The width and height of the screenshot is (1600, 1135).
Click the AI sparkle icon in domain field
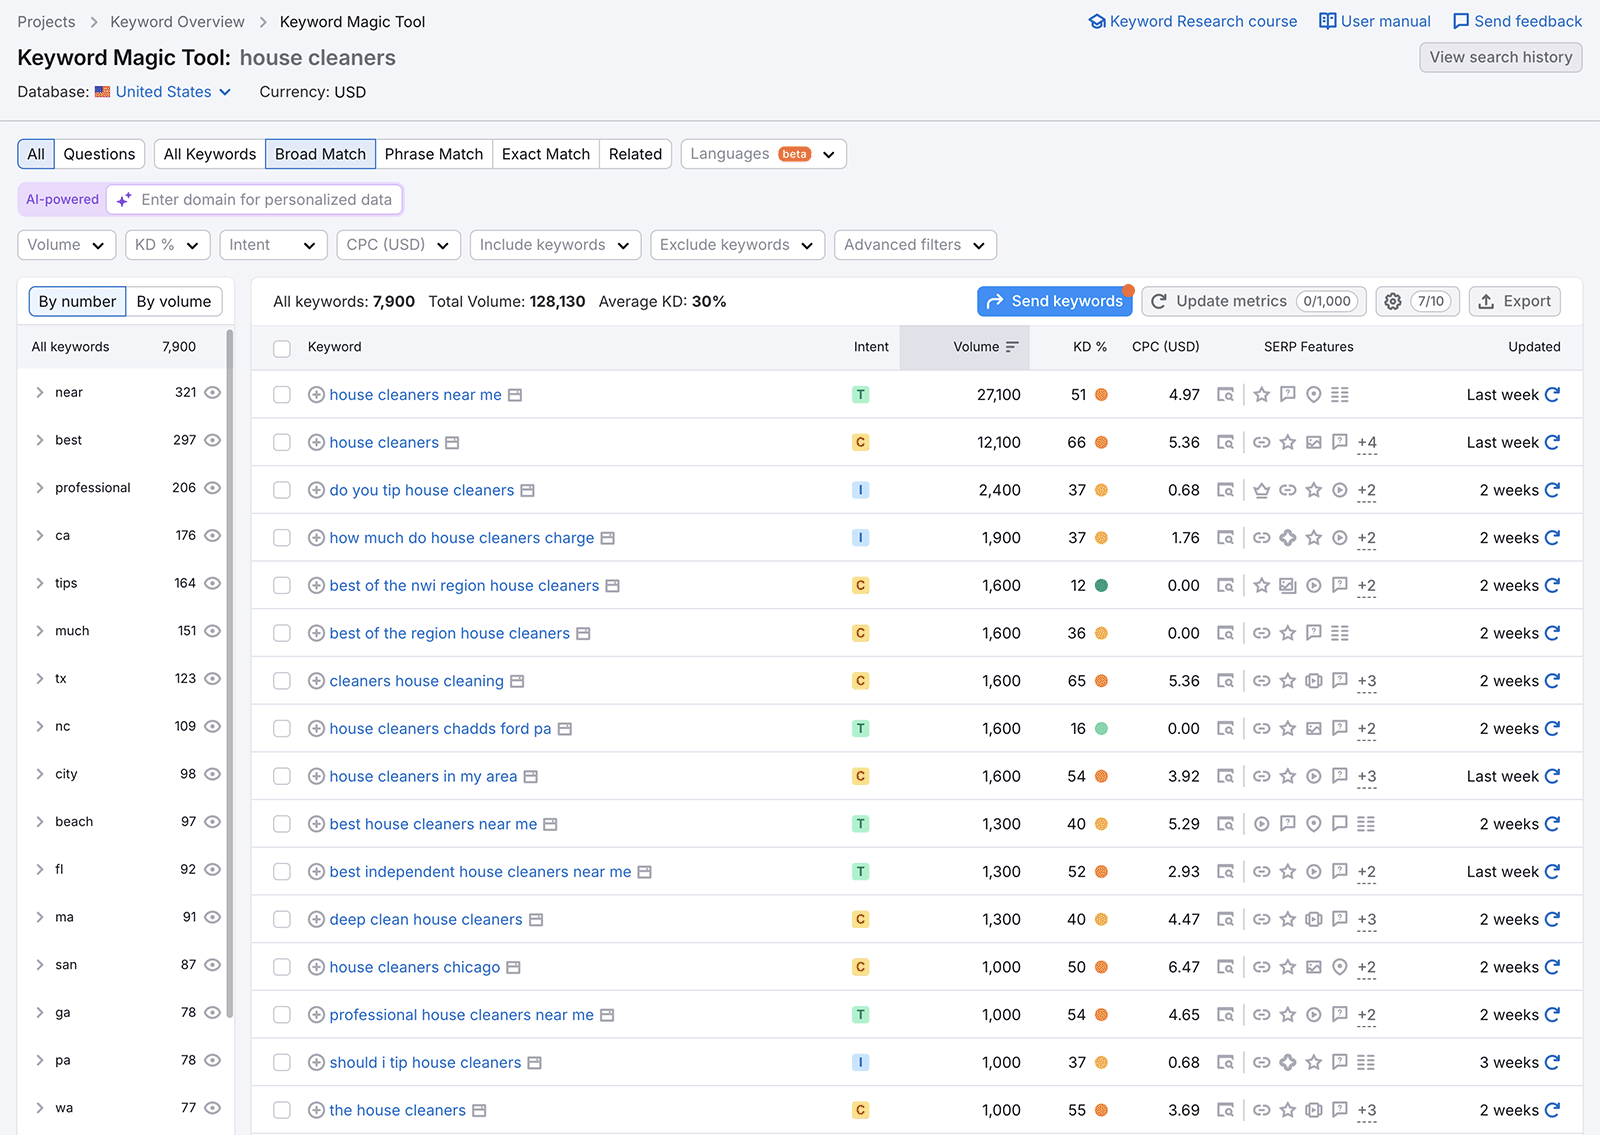124,200
